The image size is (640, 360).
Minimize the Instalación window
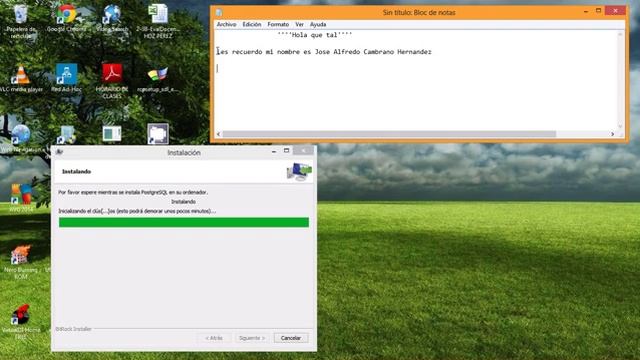click(x=274, y=151)
